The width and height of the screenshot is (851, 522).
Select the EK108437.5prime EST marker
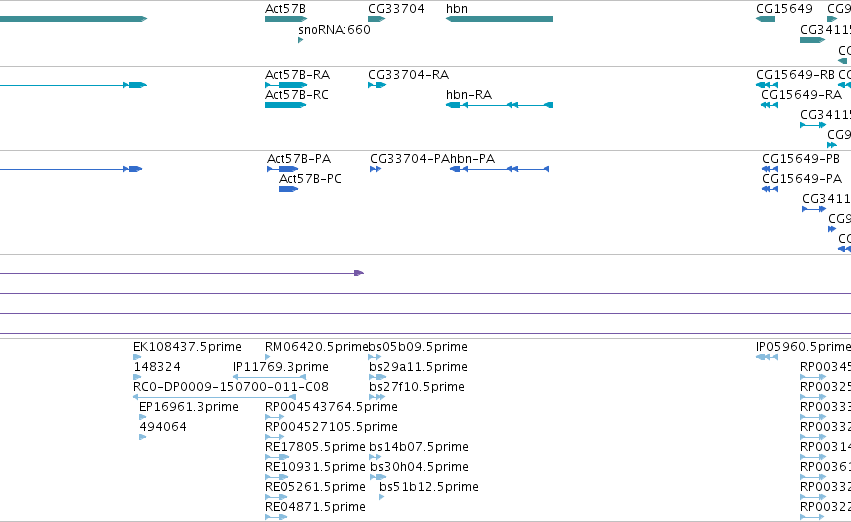137,357
